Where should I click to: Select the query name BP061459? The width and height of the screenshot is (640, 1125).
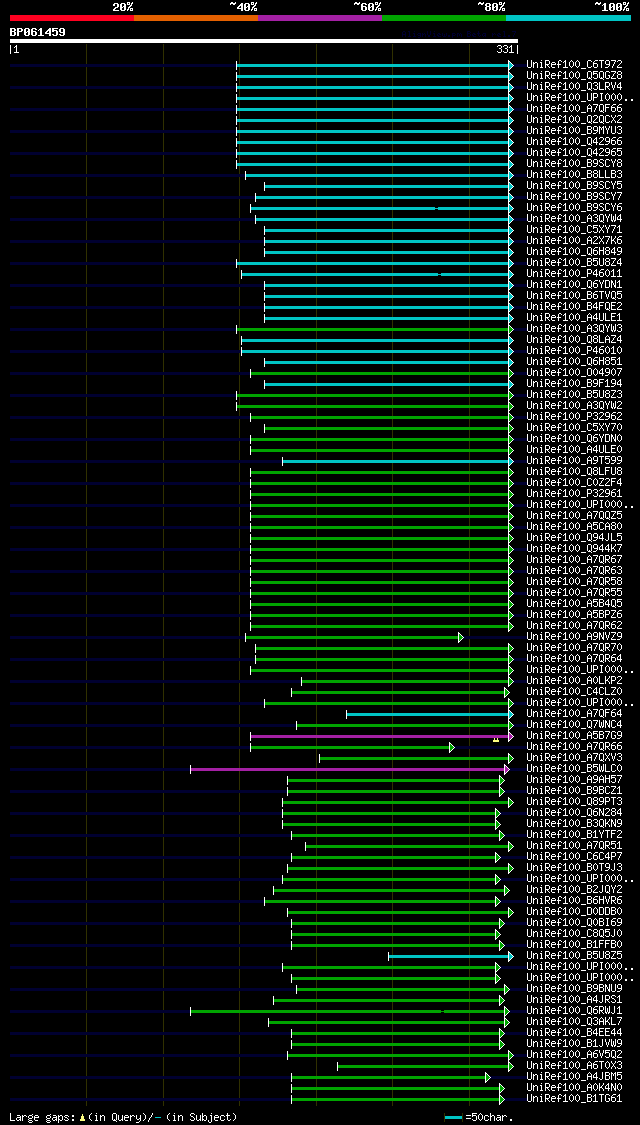pyautogui.click(x=37, y=32)
